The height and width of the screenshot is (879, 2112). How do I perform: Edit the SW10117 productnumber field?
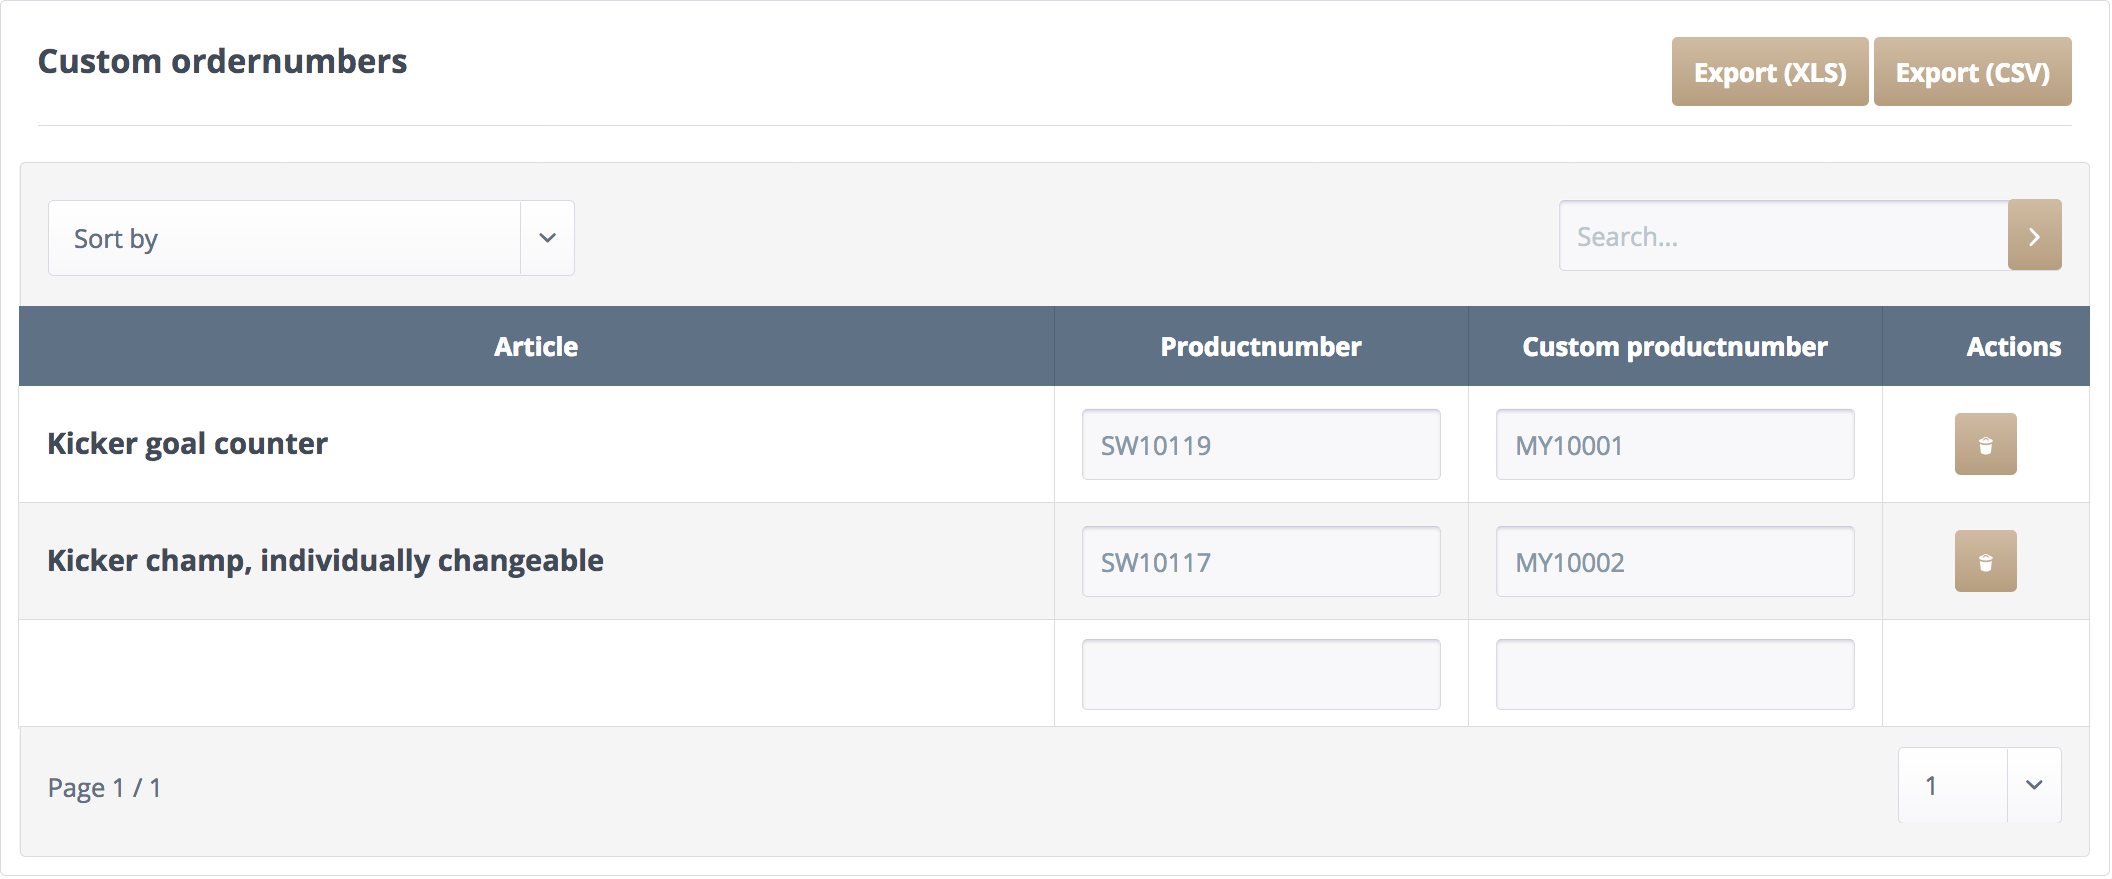[x=1260, y=562]
